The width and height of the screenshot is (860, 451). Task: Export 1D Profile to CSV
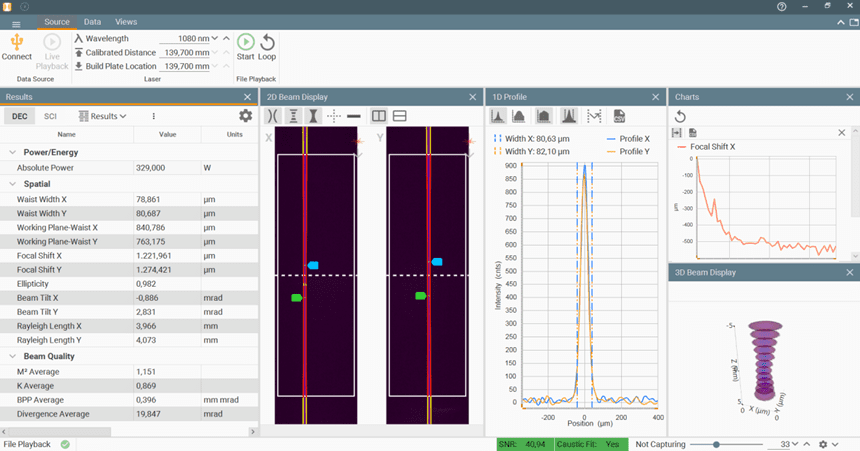point(619,116)
